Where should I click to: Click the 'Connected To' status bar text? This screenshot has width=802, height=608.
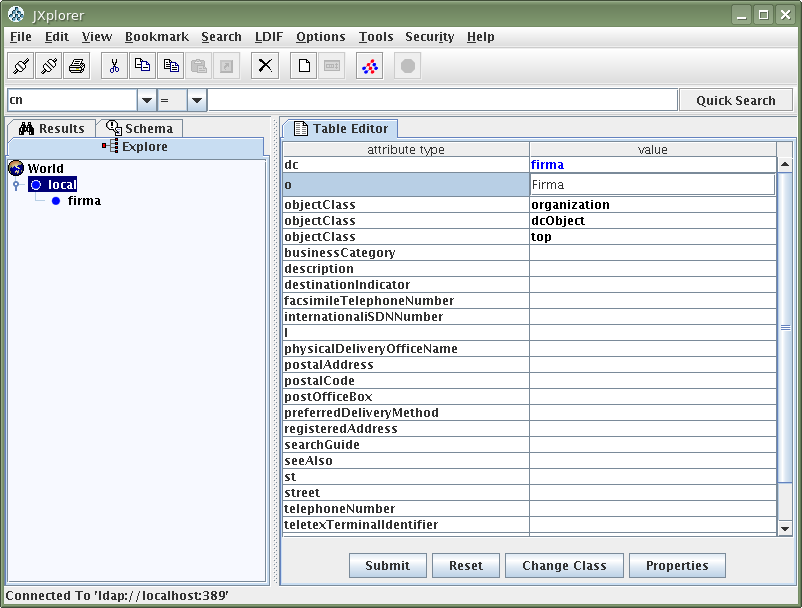117,596
